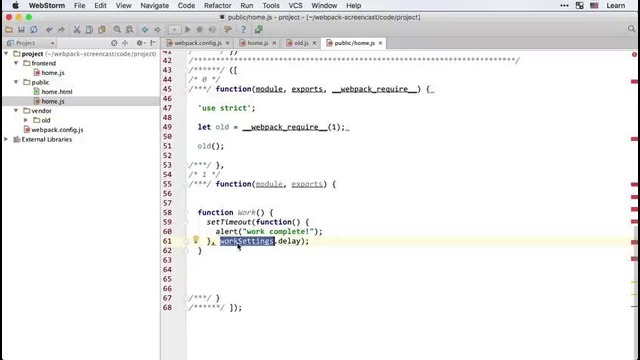Click the run with coverage icon
Viewport: 640px width, 360px height.
pyautogui.click(x=212, y=30)
